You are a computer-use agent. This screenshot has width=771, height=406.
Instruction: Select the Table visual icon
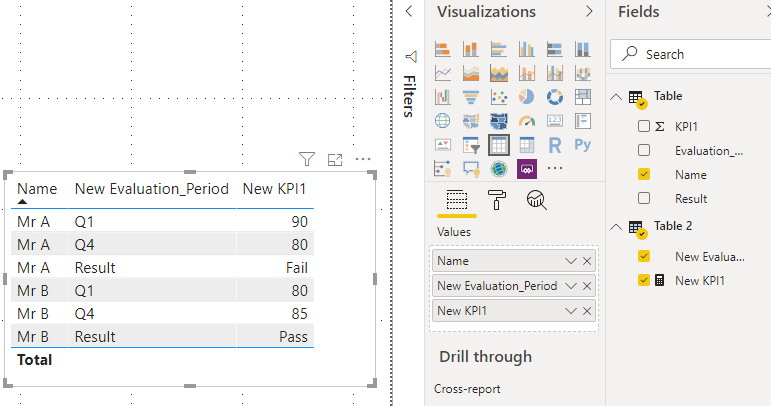tap(499, 145)
